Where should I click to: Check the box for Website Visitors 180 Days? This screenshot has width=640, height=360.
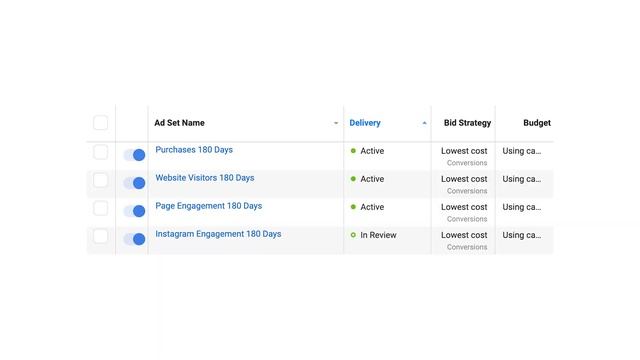click(x=100, y=180)
